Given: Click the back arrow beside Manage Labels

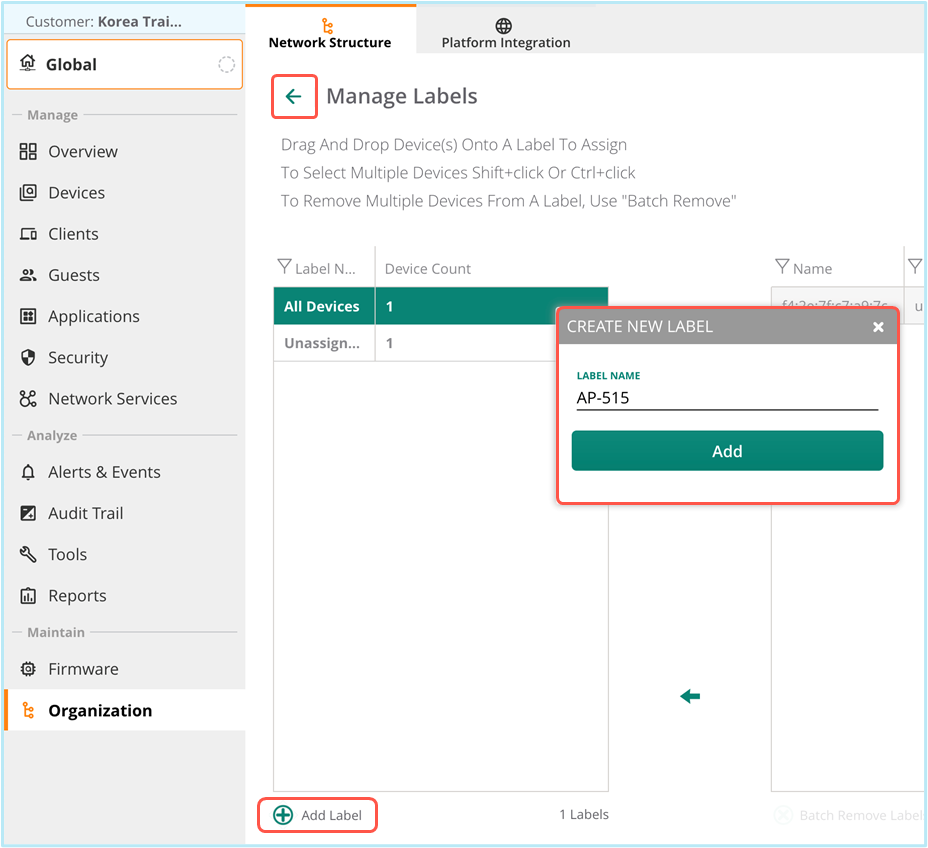Looking at the screenshot, I should pos(293,97).
